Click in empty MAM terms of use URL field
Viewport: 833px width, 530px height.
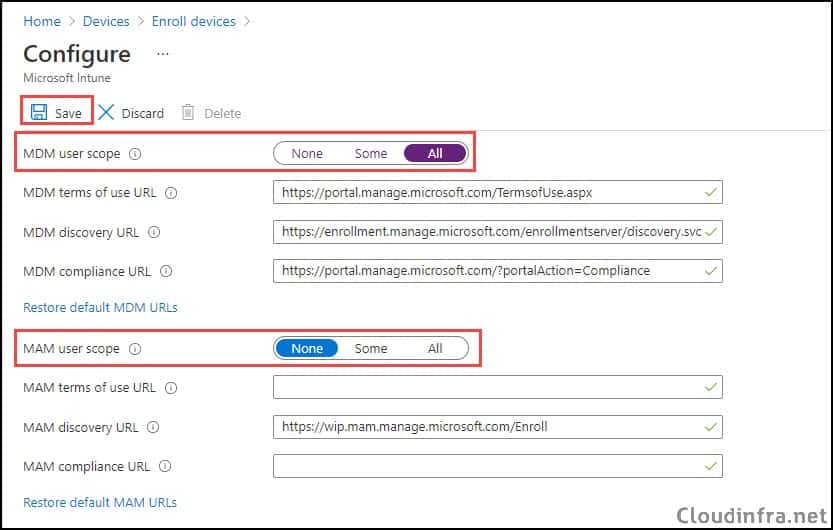pos(498,387)
